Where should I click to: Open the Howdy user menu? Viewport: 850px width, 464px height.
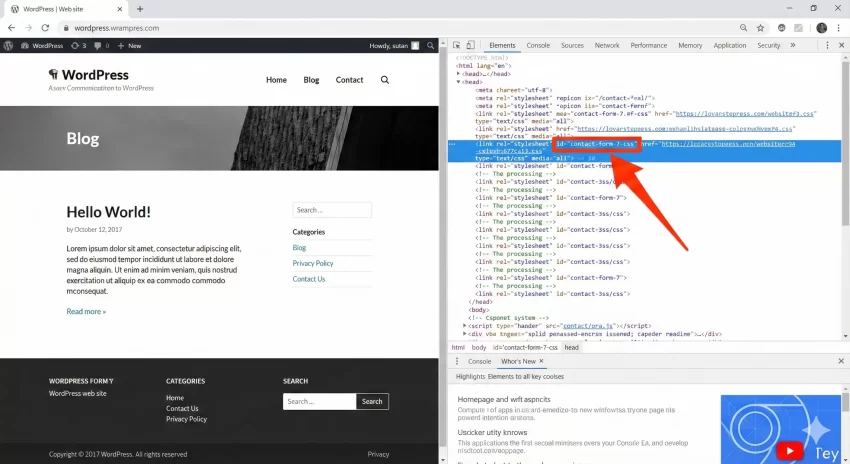[394, 46]
